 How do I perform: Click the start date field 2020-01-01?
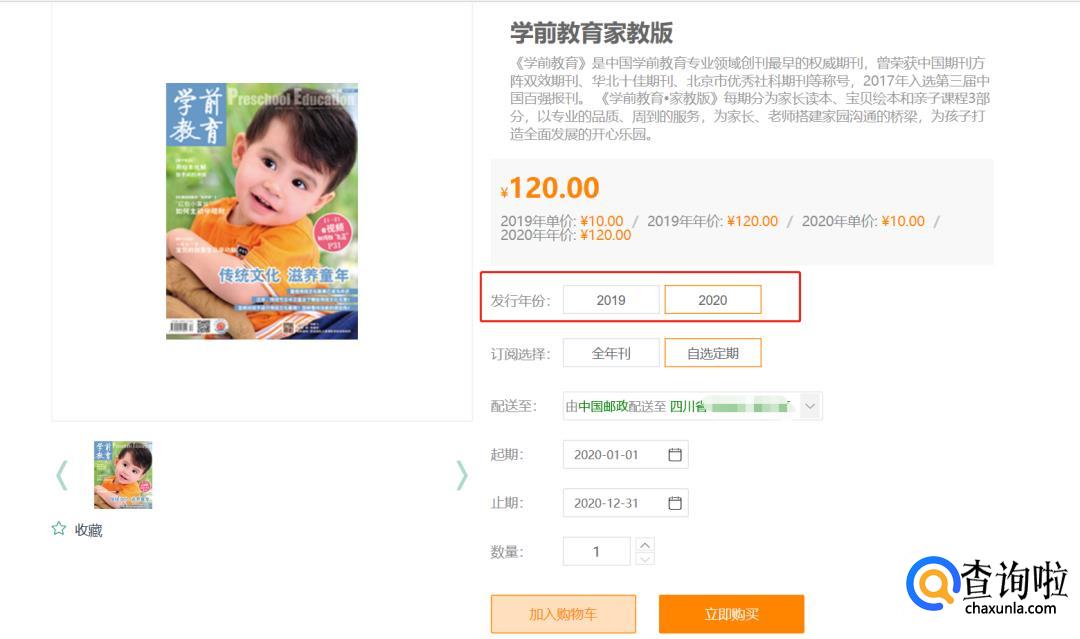(612, 455)
